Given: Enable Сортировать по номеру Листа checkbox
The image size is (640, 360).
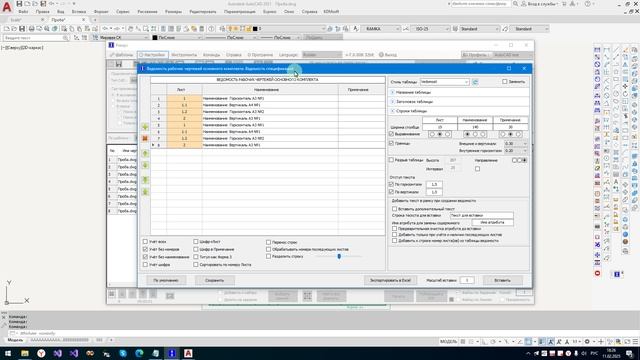Looking at the screenshot, I should [196, 264].
